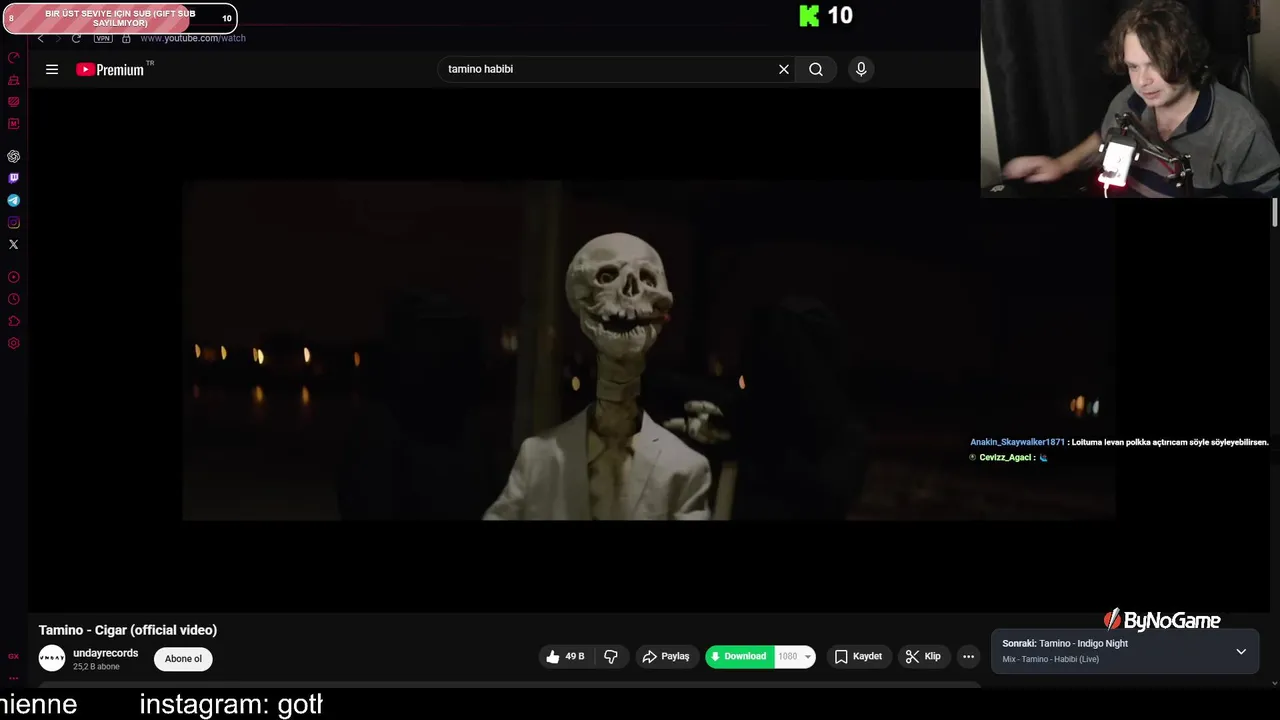Open the YouTube hamburger guide menu

pyautogui.click(x=52, y=69)
